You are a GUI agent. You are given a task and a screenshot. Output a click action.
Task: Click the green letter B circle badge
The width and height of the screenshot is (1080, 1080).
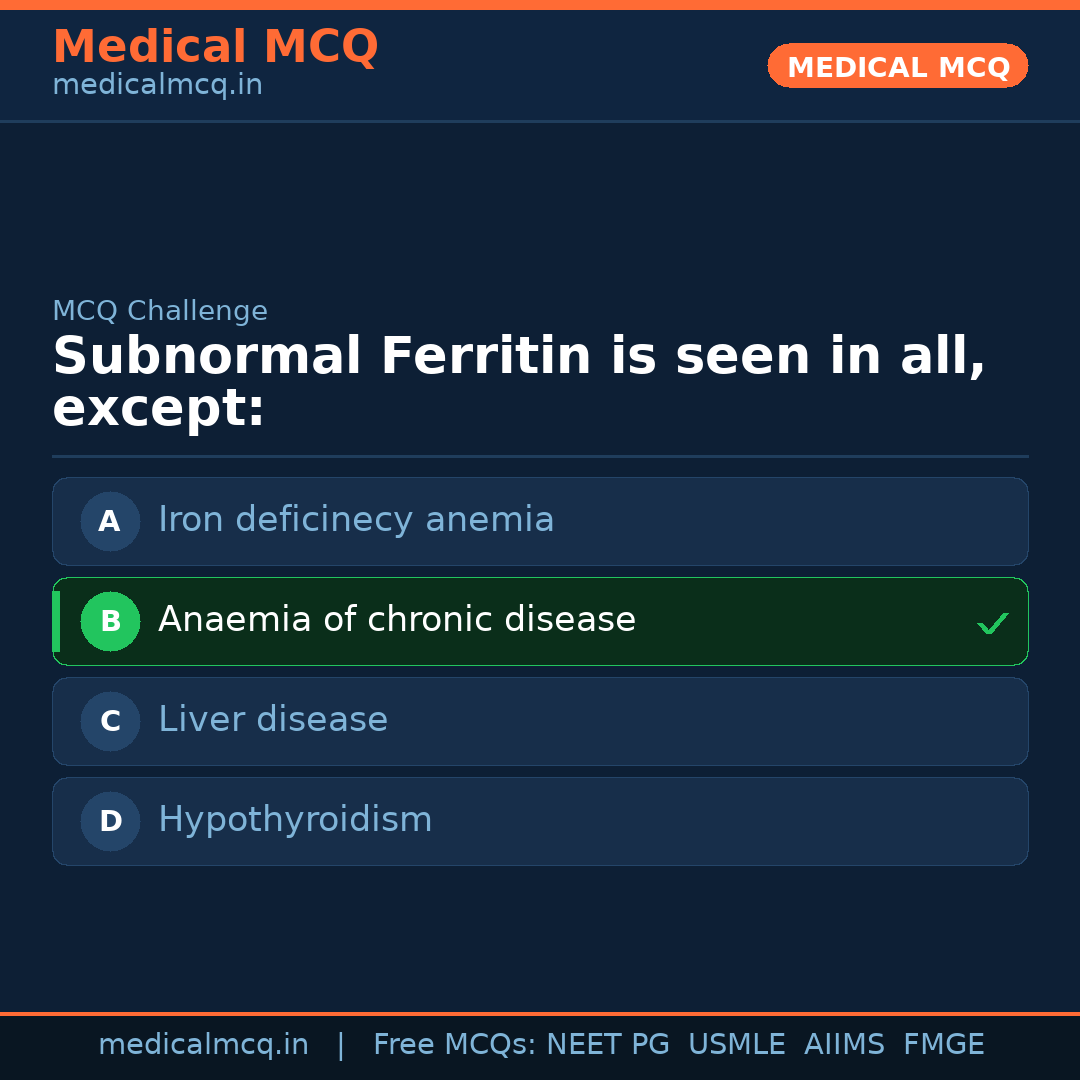110,621
